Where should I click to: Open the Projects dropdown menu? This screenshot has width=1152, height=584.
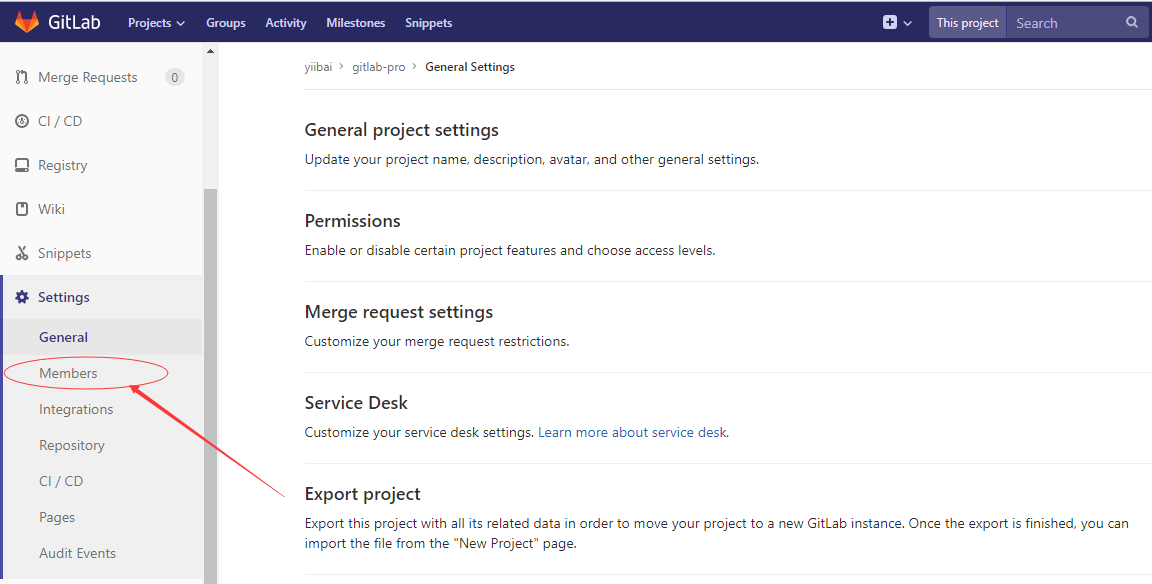156,23
